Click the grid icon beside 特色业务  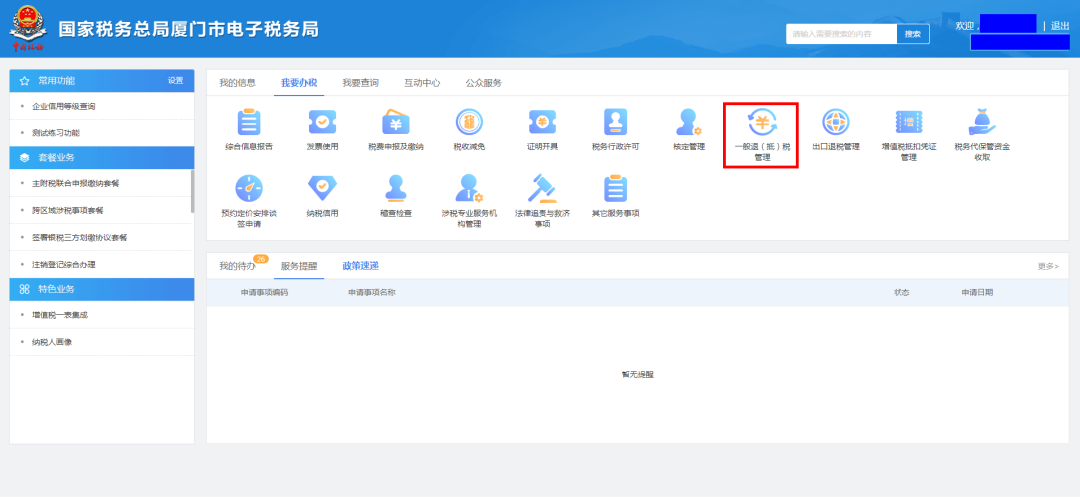[x=25, y=289]
